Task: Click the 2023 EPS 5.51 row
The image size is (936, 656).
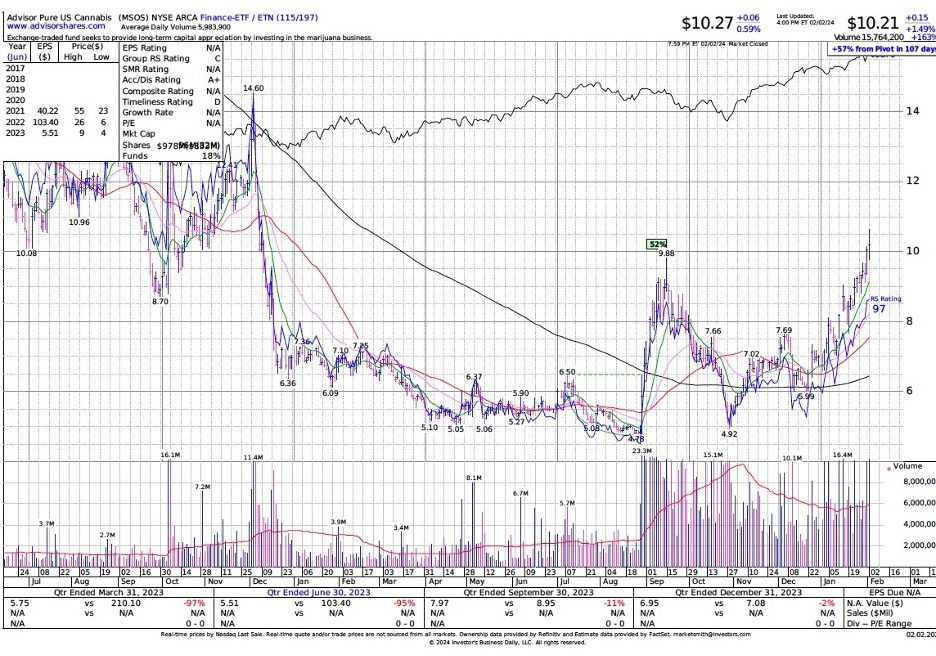Action: 57,133
